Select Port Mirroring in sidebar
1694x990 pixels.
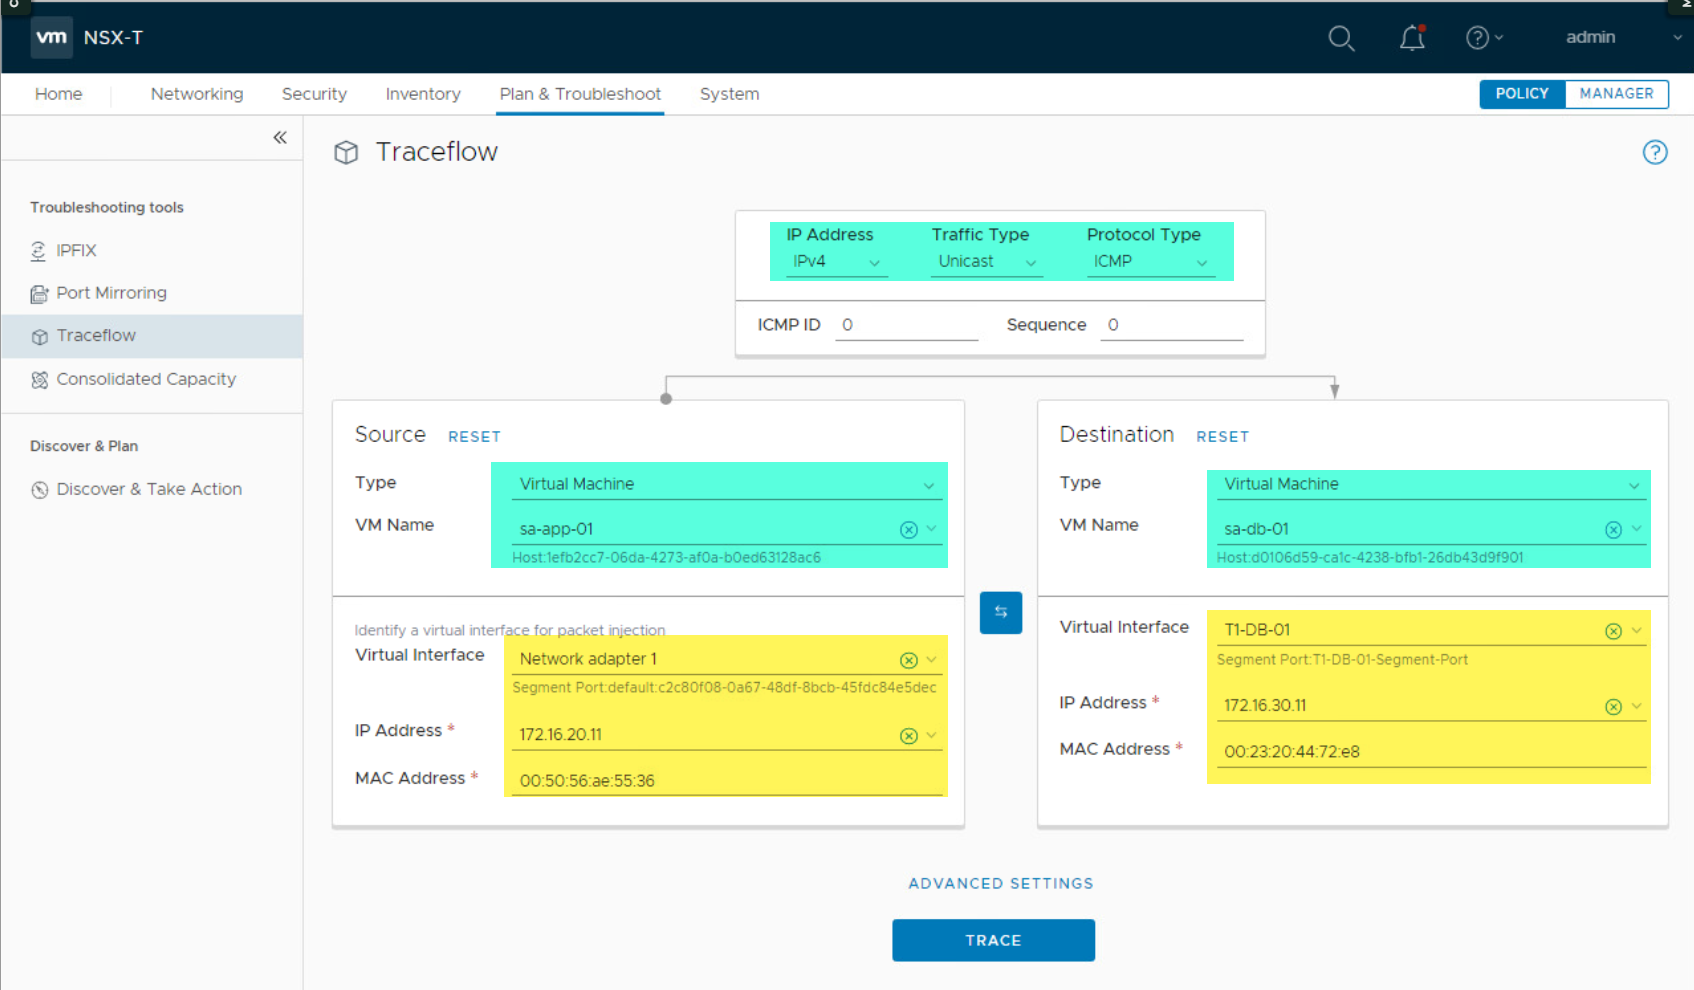click(111, 293)
